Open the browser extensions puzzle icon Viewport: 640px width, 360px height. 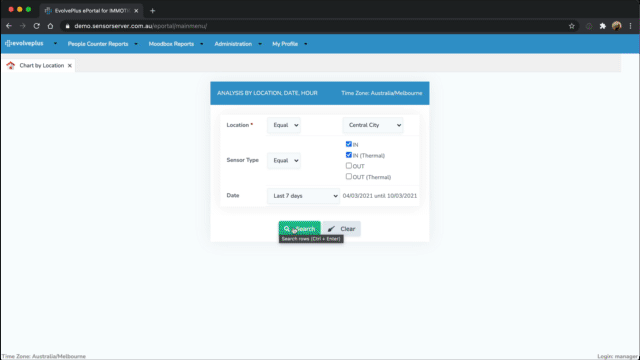point(602,26)
